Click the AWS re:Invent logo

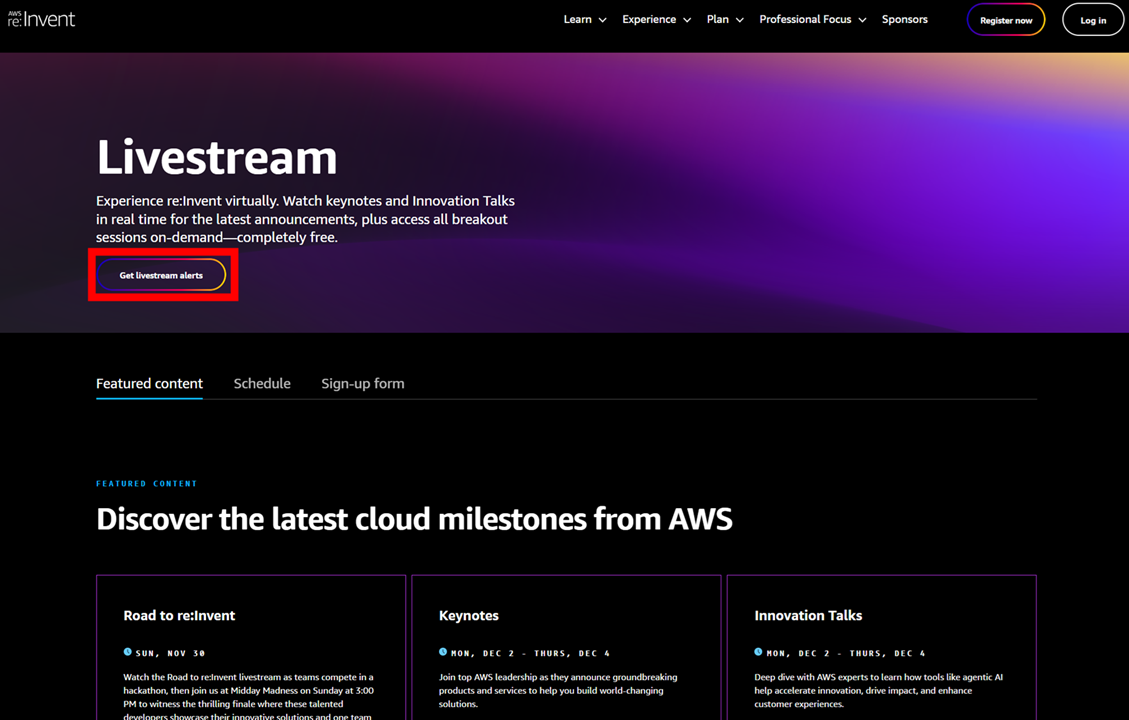click(41, 18)
